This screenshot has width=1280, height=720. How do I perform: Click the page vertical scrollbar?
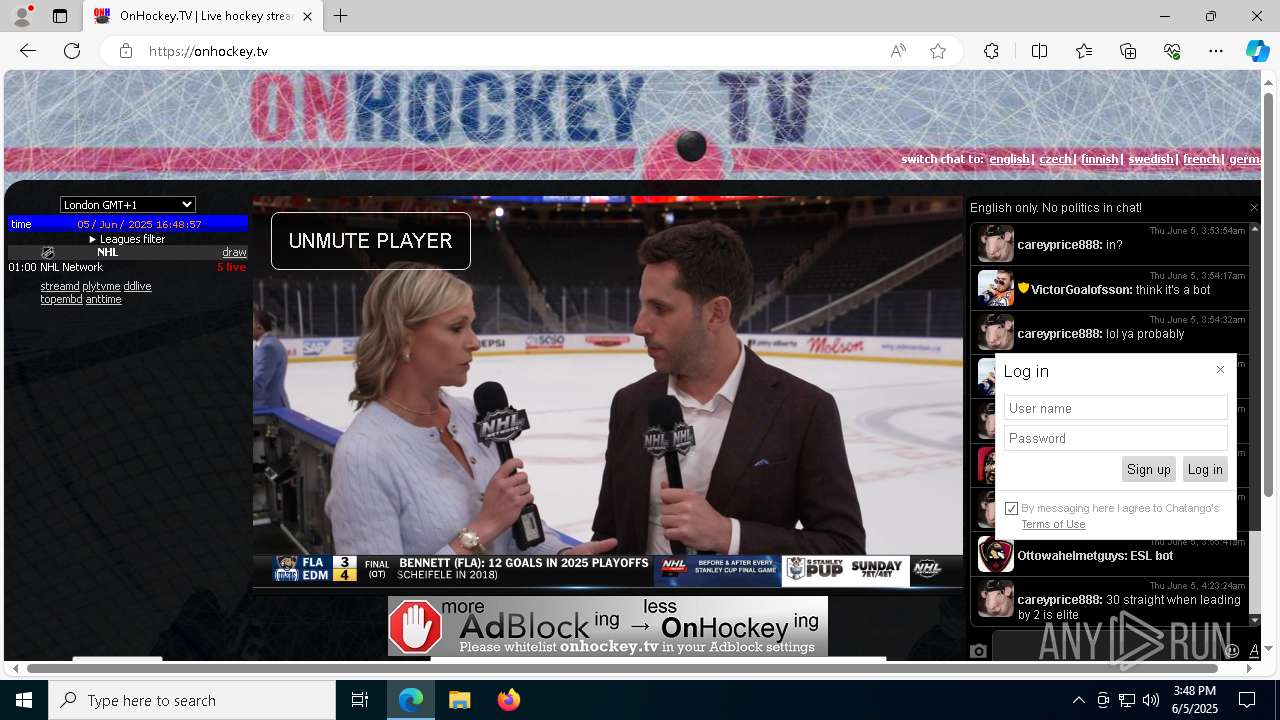(x=1269, y=295)
